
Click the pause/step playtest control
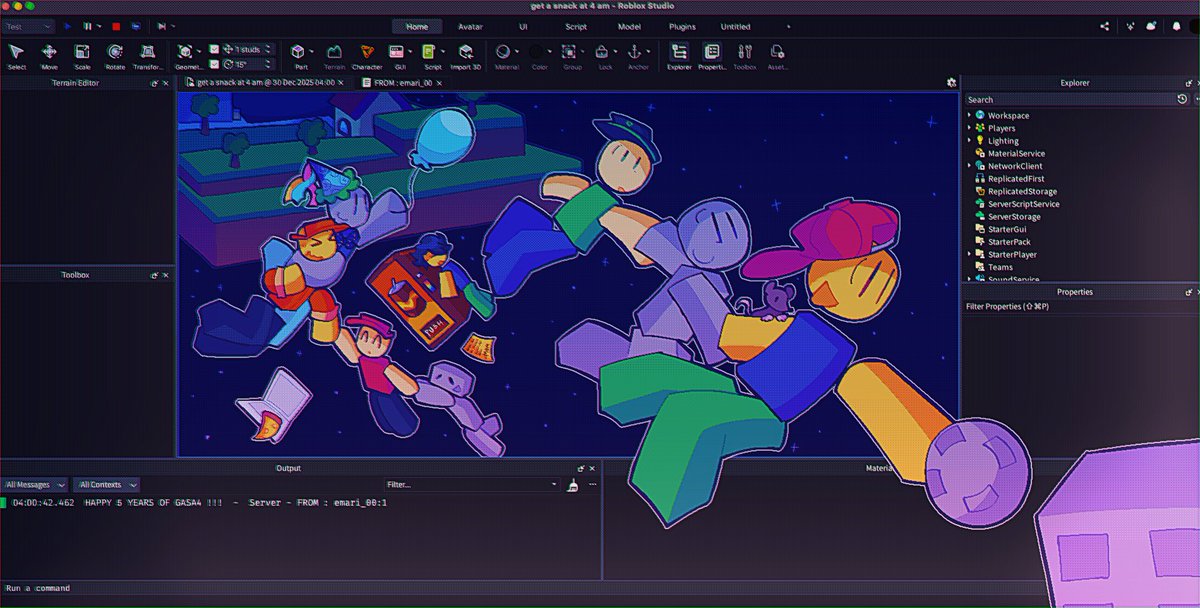(x=88, y=26)
